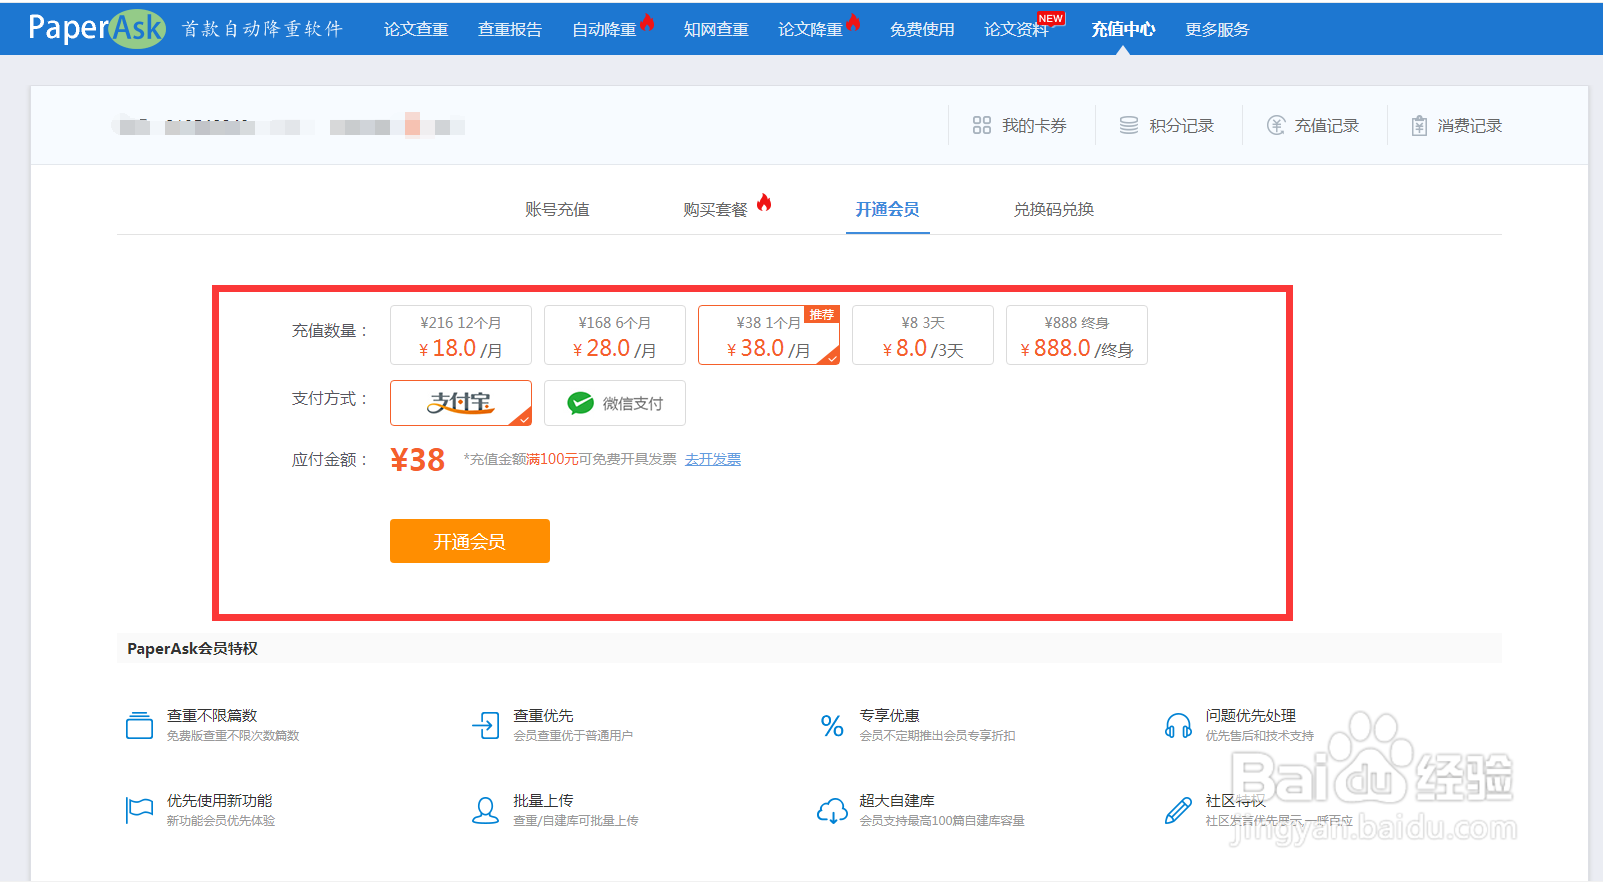Click the 会员查重优于普通用户 description

pos(573,735)
